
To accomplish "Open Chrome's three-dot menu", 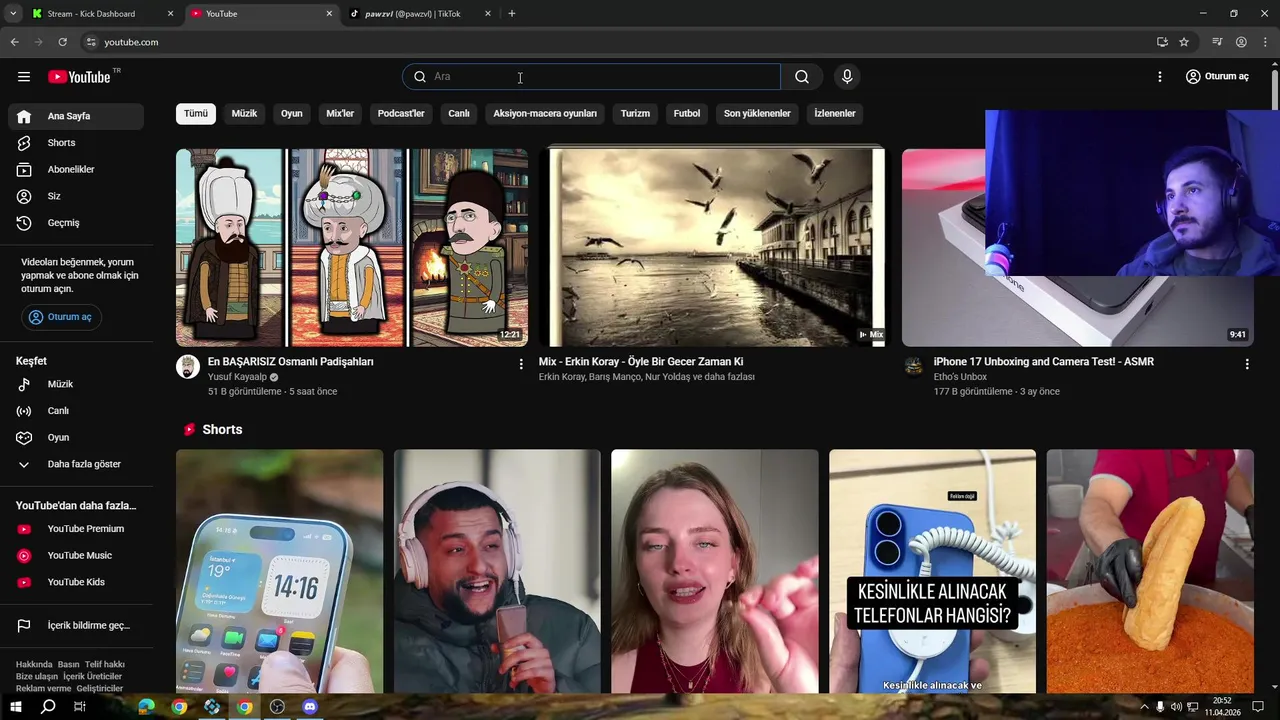I will (x=1265, y=42).
